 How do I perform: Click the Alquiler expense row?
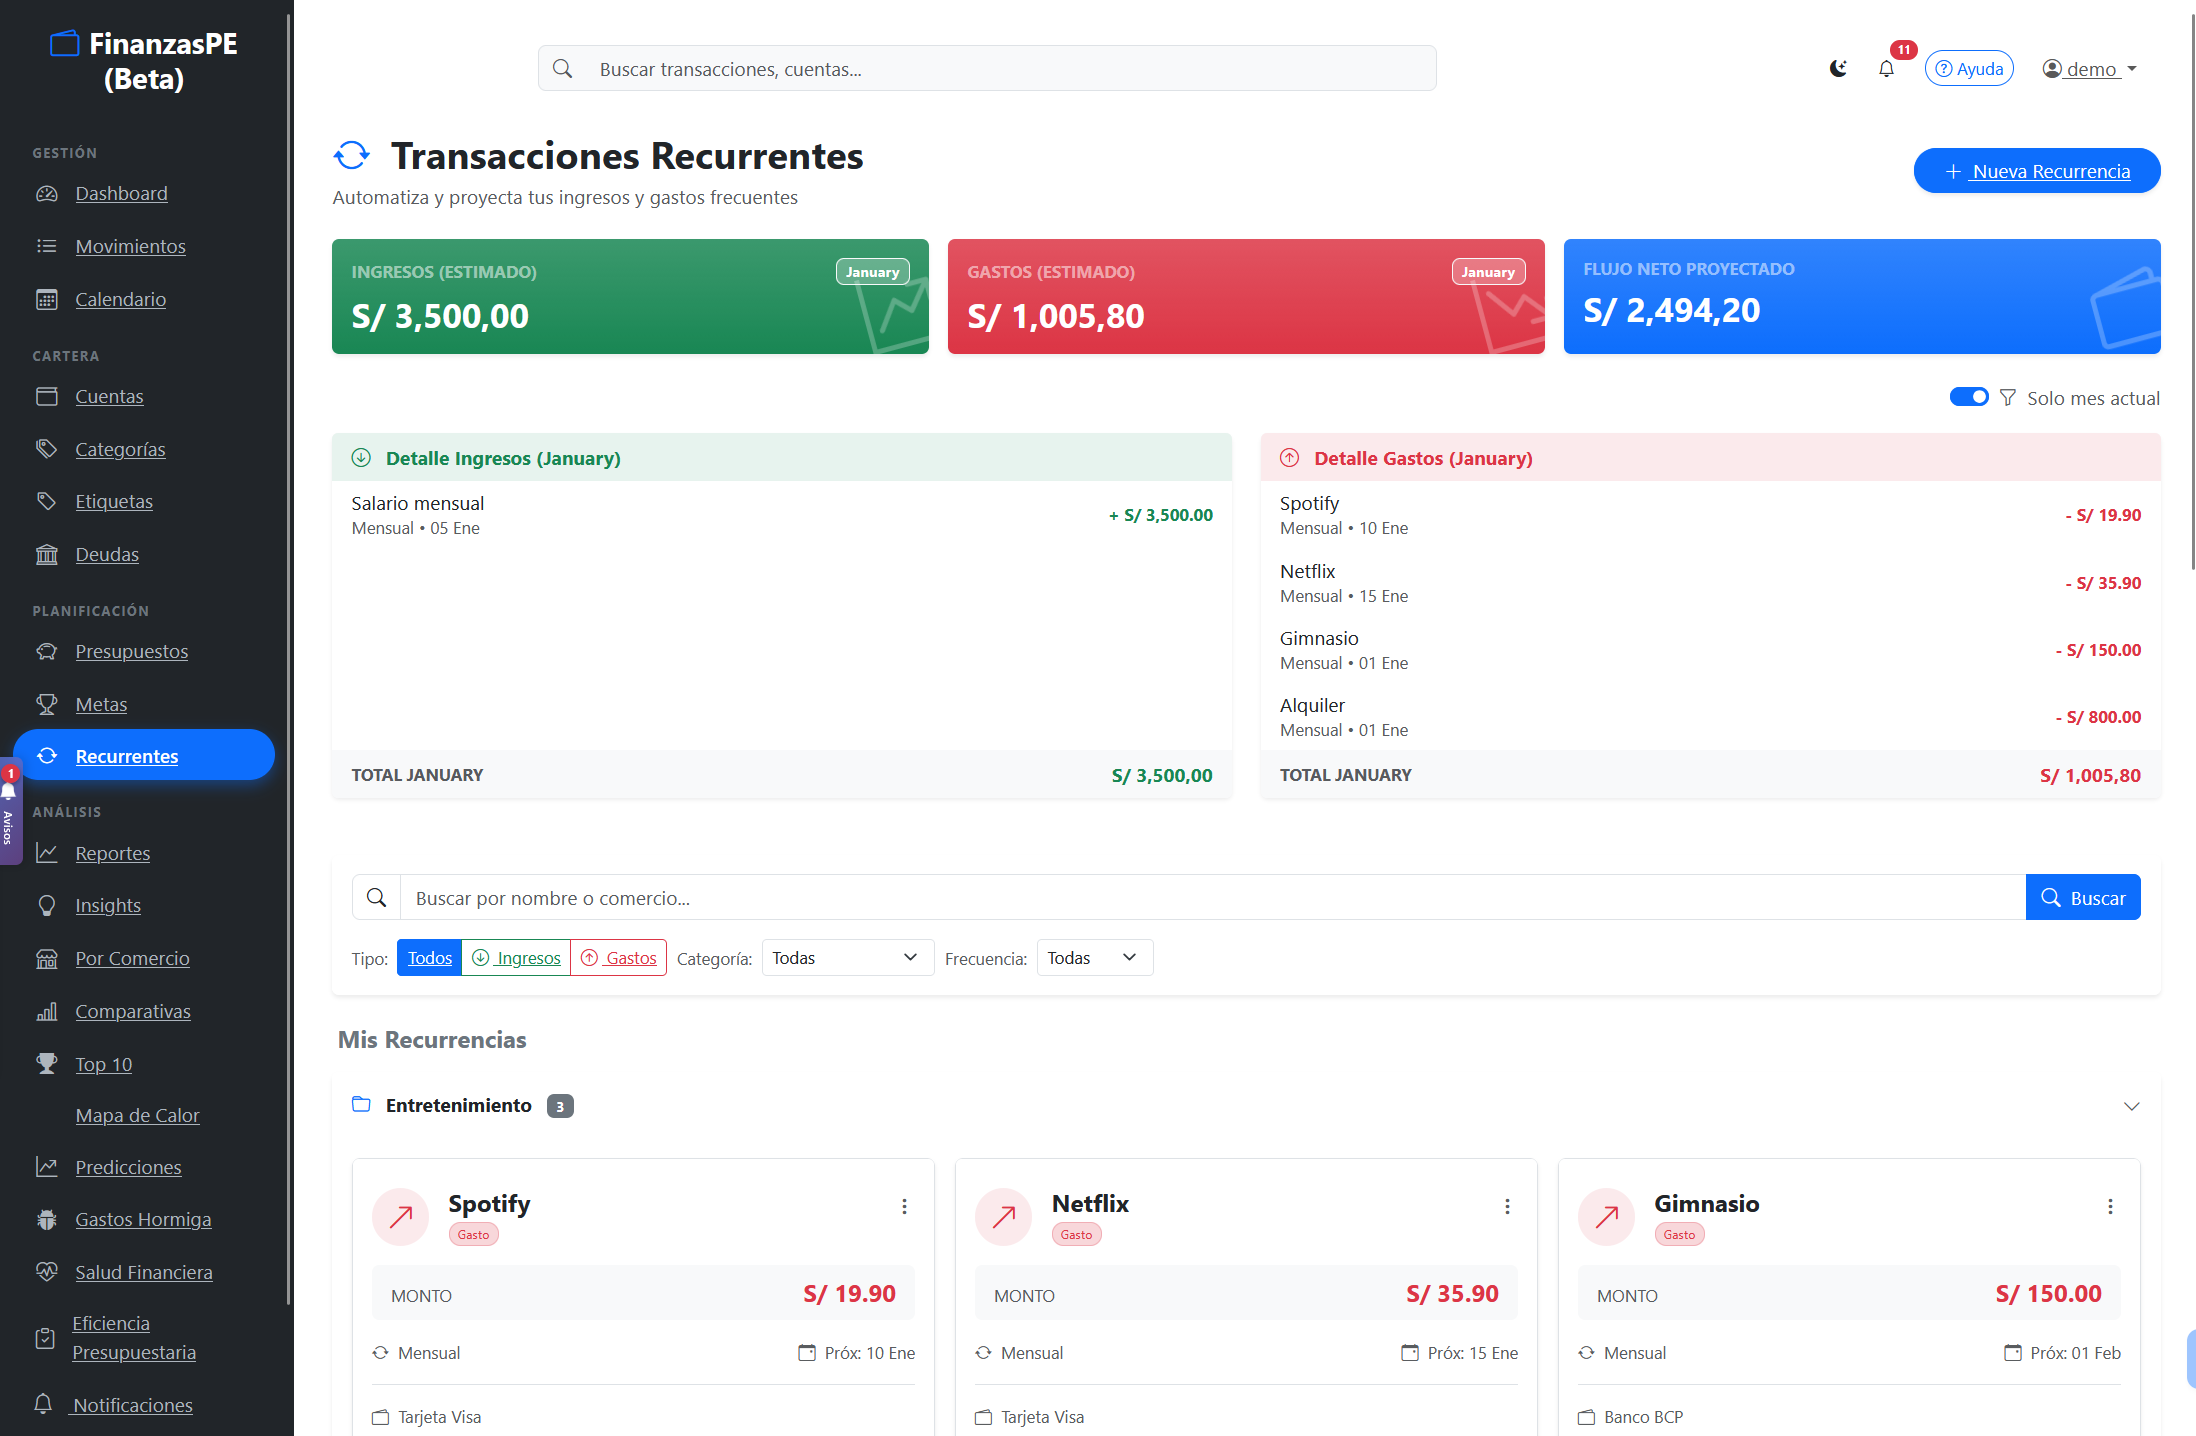pyautogui.click(x=1710, y=717)
